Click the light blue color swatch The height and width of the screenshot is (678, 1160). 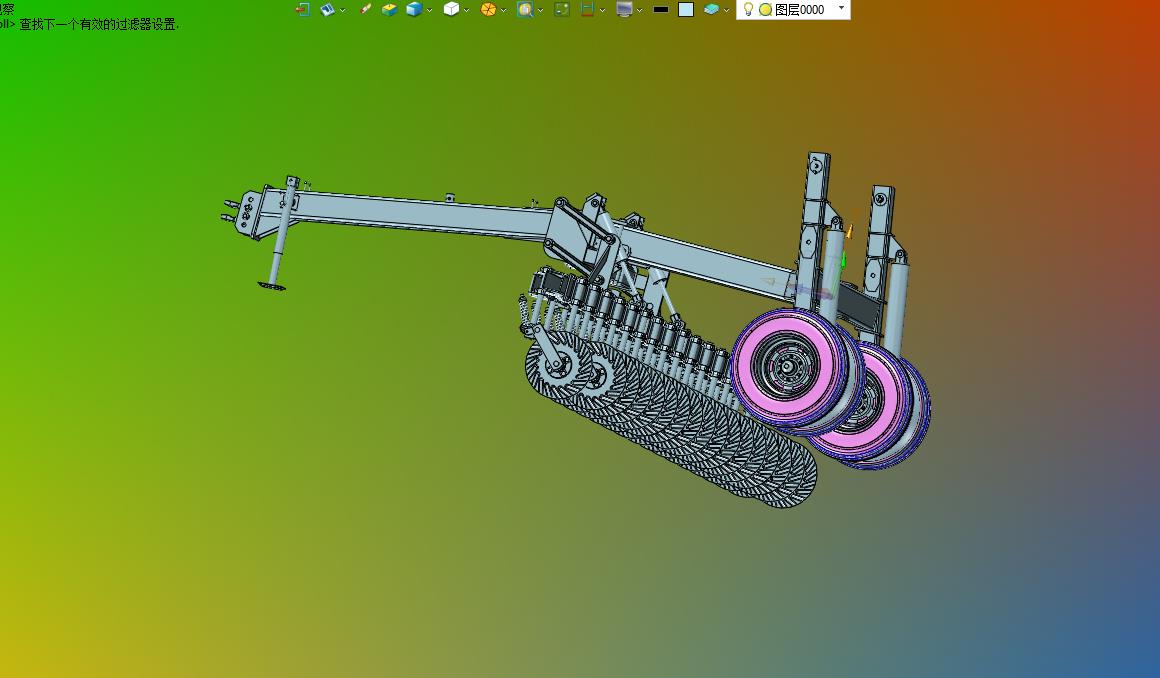pyautogui.click(x=686, y=10)
